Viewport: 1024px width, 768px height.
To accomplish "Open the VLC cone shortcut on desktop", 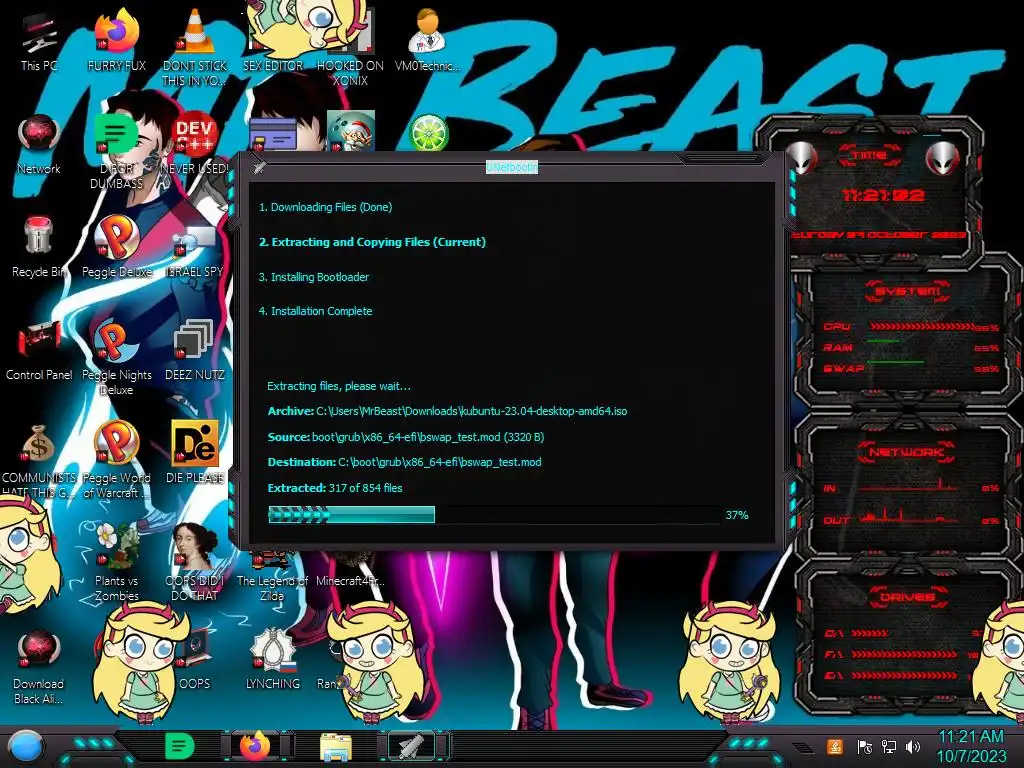I will point(195,46).
